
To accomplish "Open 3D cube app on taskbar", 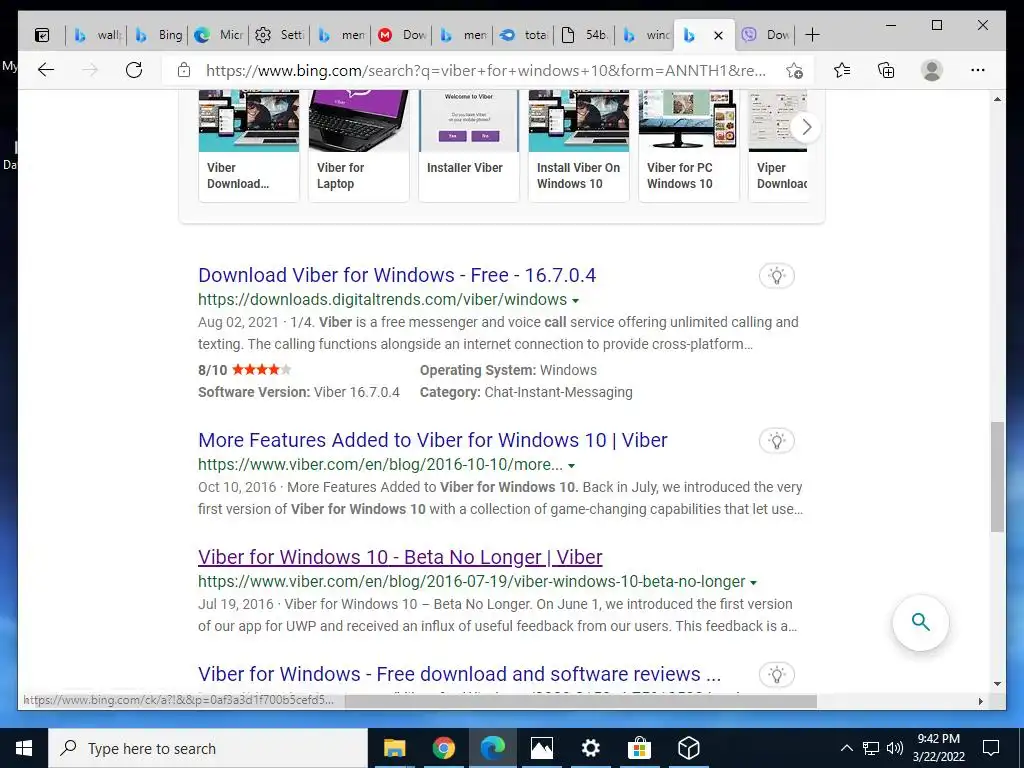I will point(688,748).
